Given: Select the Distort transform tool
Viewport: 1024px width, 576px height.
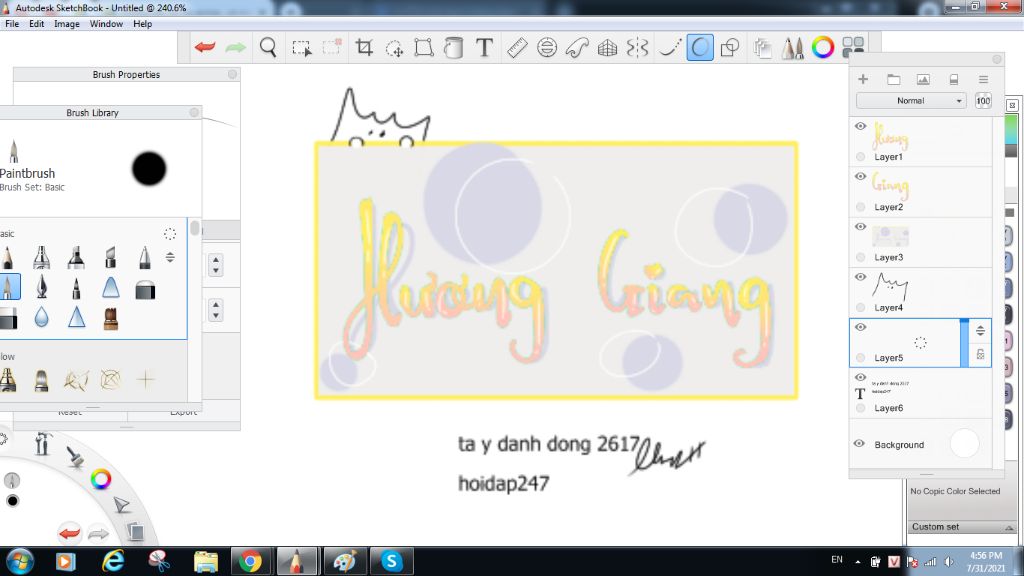Looking at the screenshot, I should (424, 47).
